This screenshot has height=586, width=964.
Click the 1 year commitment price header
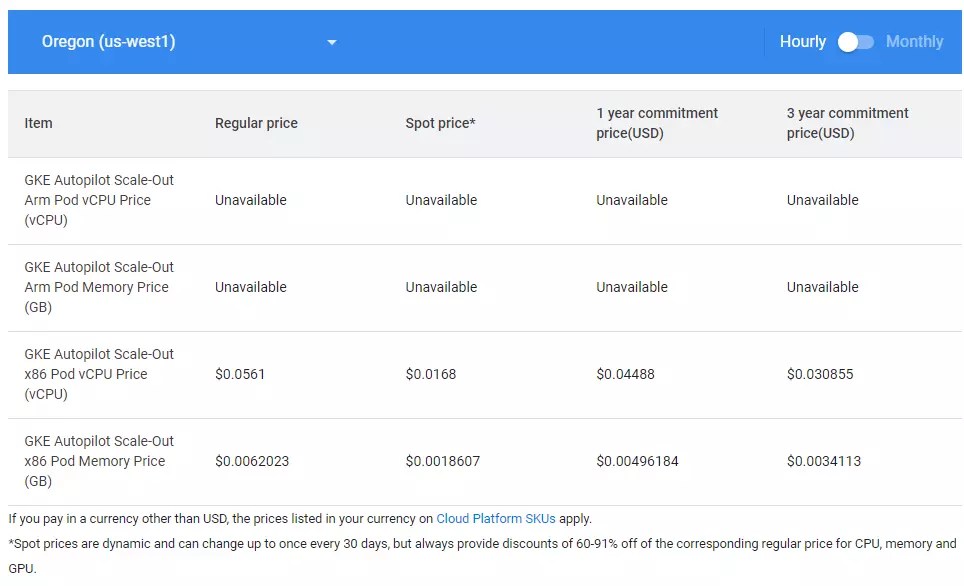click(x=657, y=122)
